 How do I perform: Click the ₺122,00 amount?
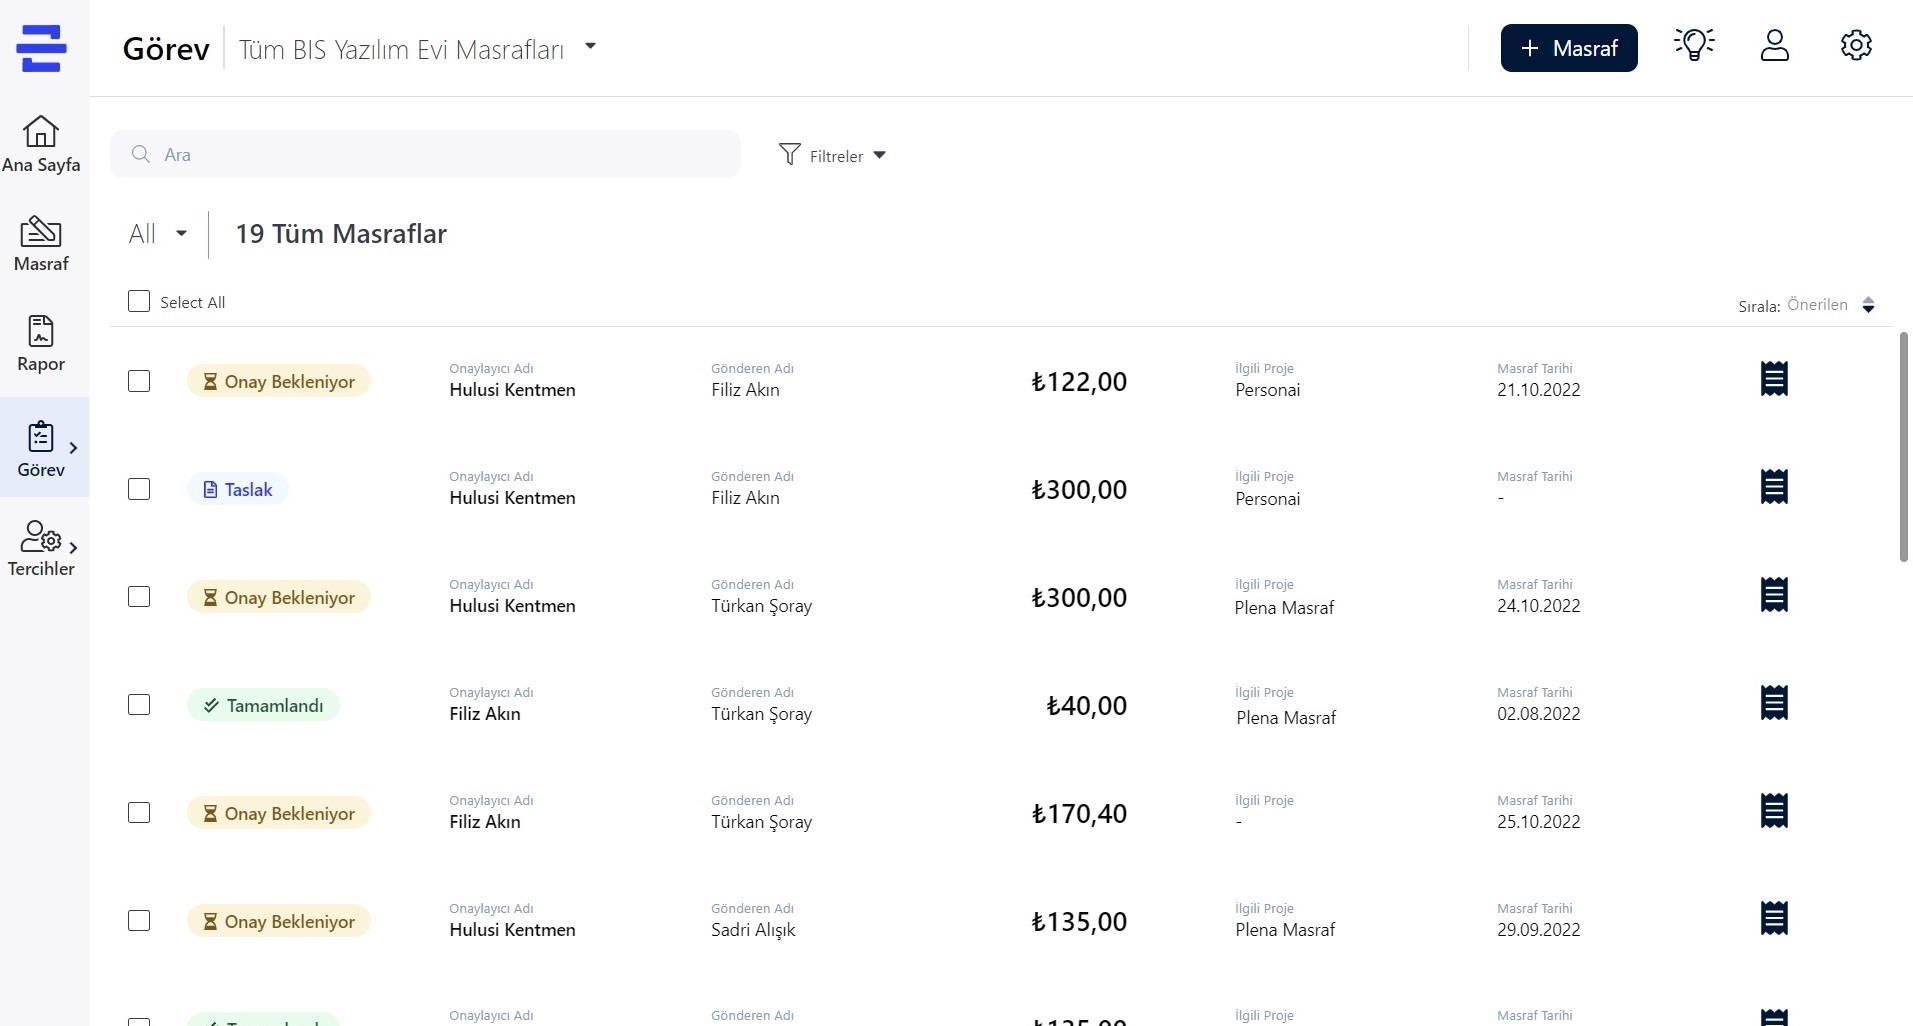coord(1079,382)
